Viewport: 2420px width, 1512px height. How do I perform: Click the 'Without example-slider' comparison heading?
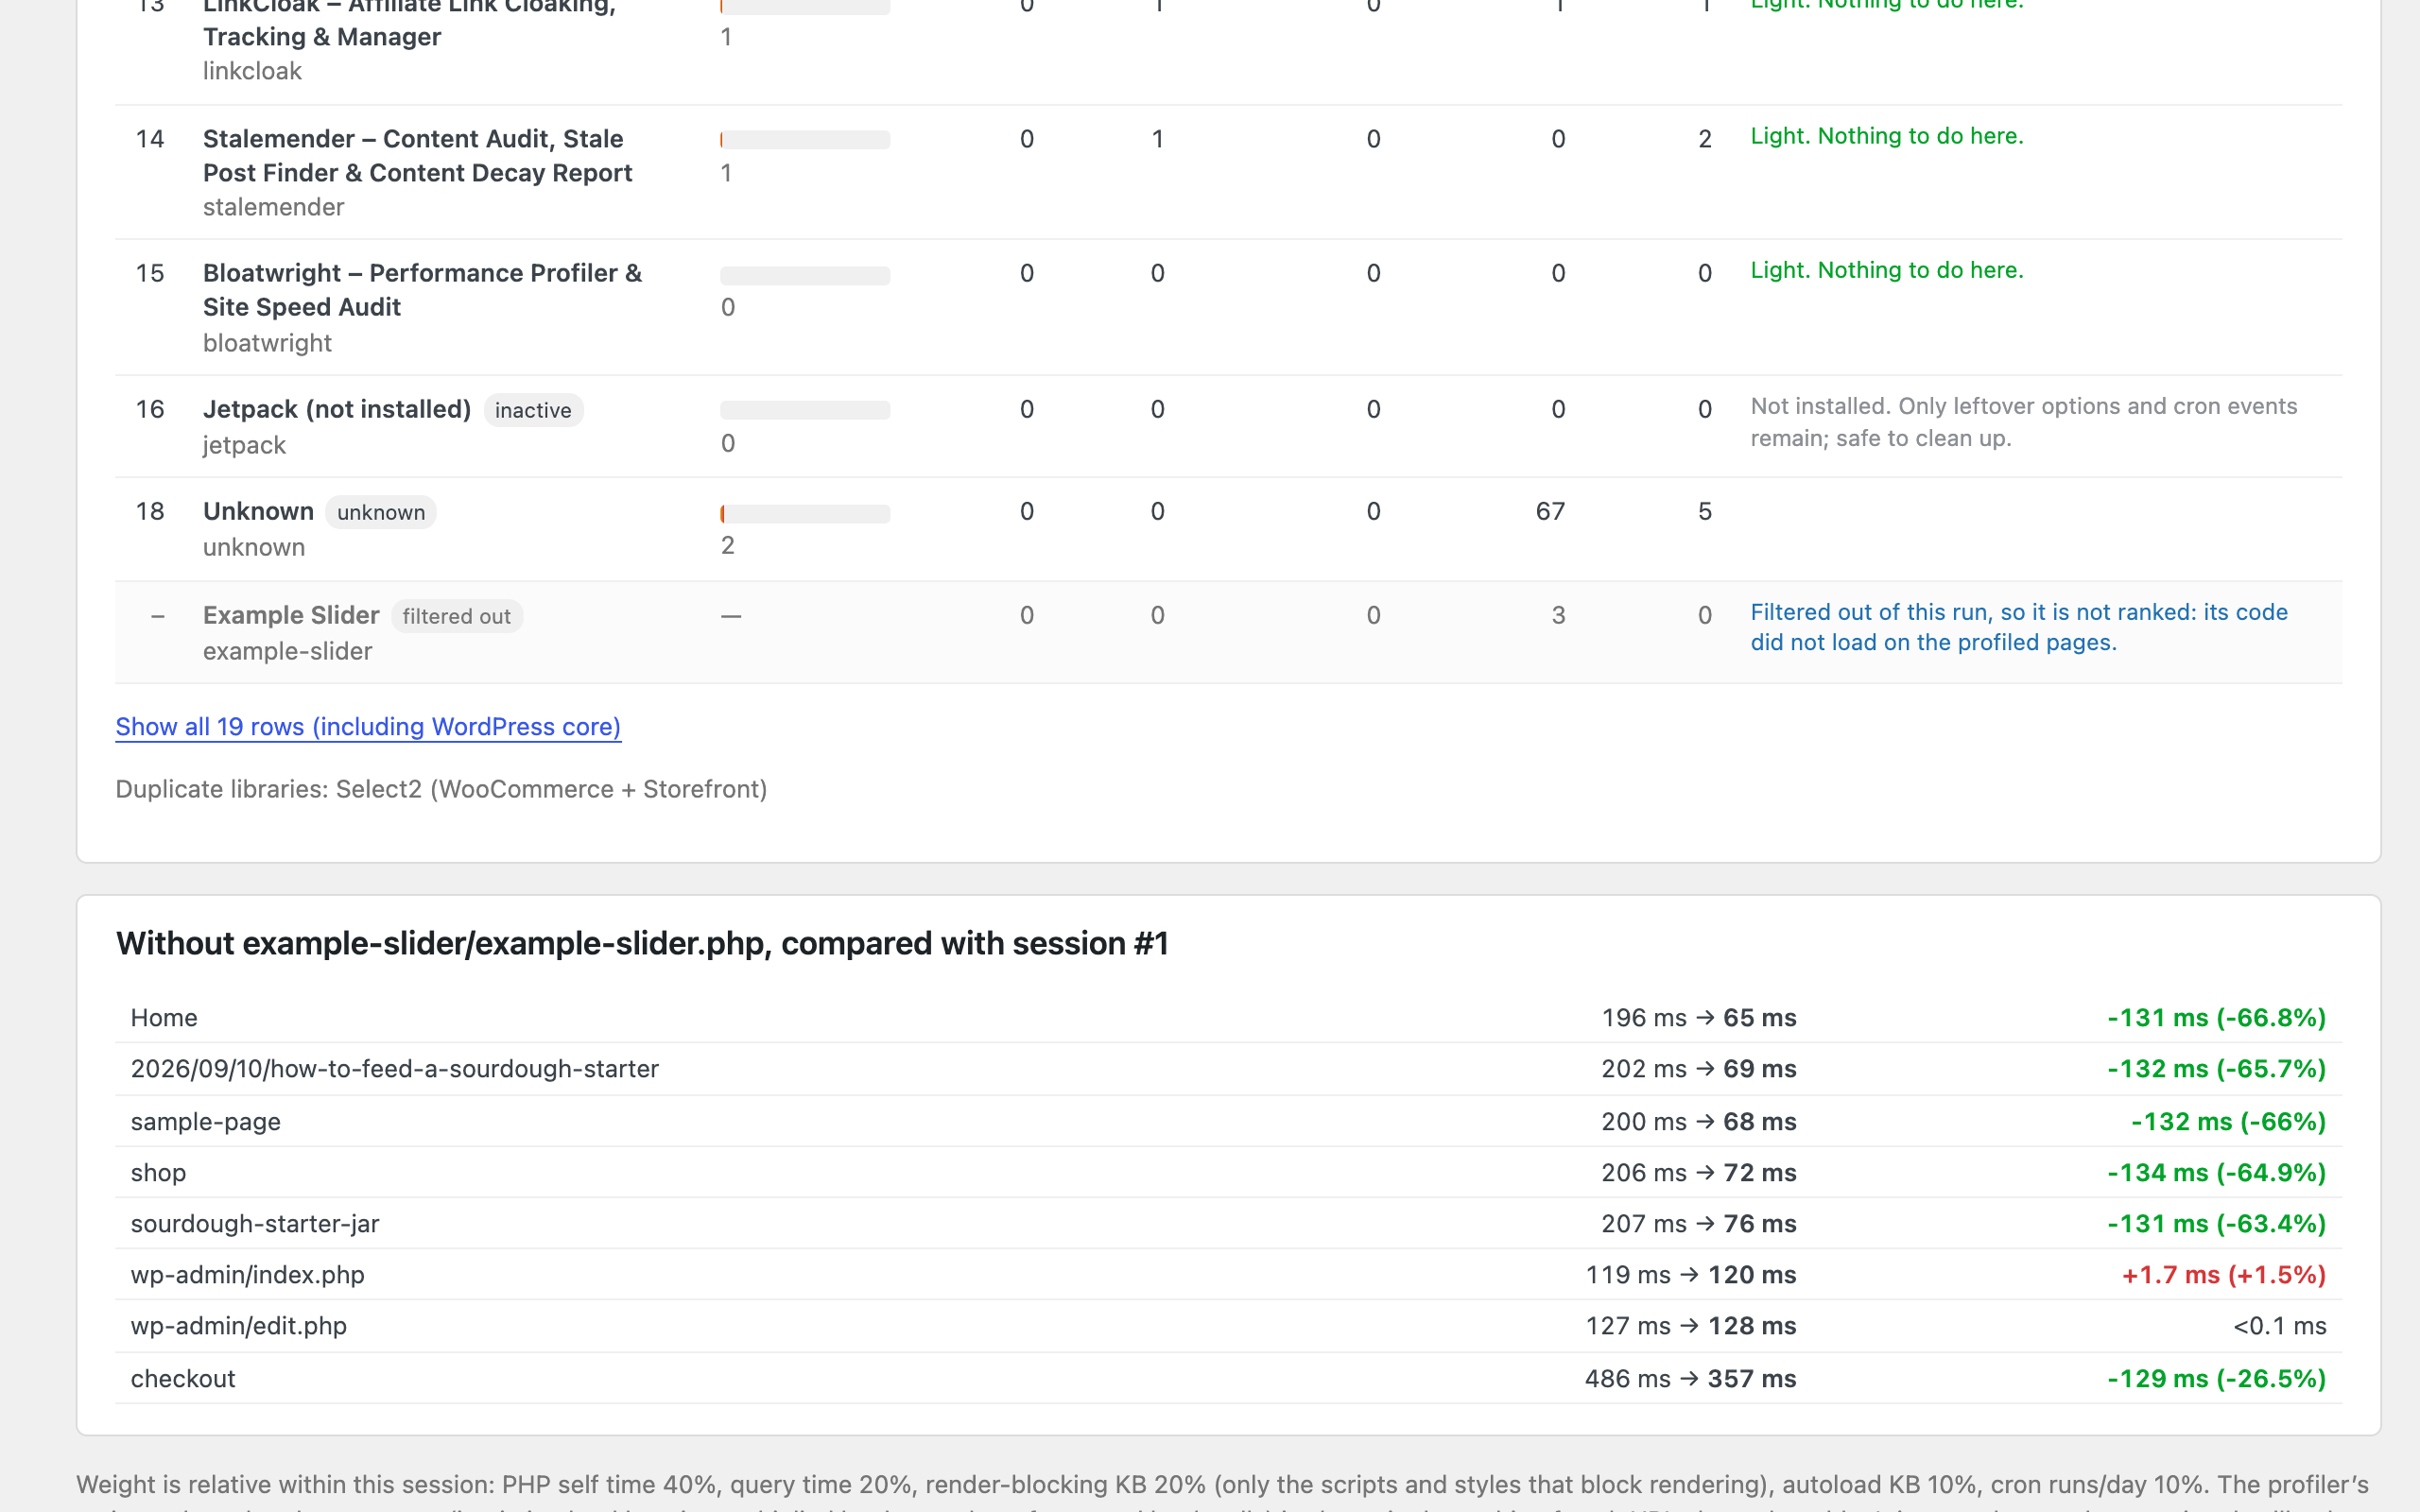(x=642, y=943)
